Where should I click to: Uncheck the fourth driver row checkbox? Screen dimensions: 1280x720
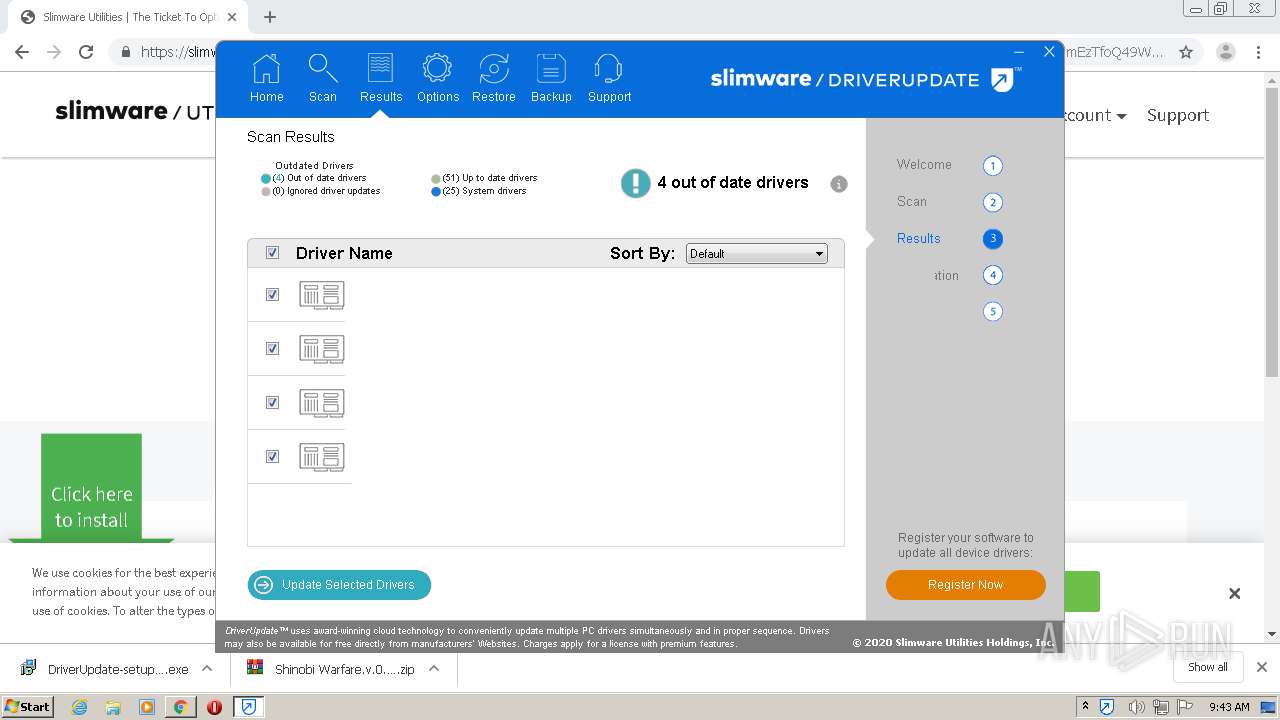272,457
